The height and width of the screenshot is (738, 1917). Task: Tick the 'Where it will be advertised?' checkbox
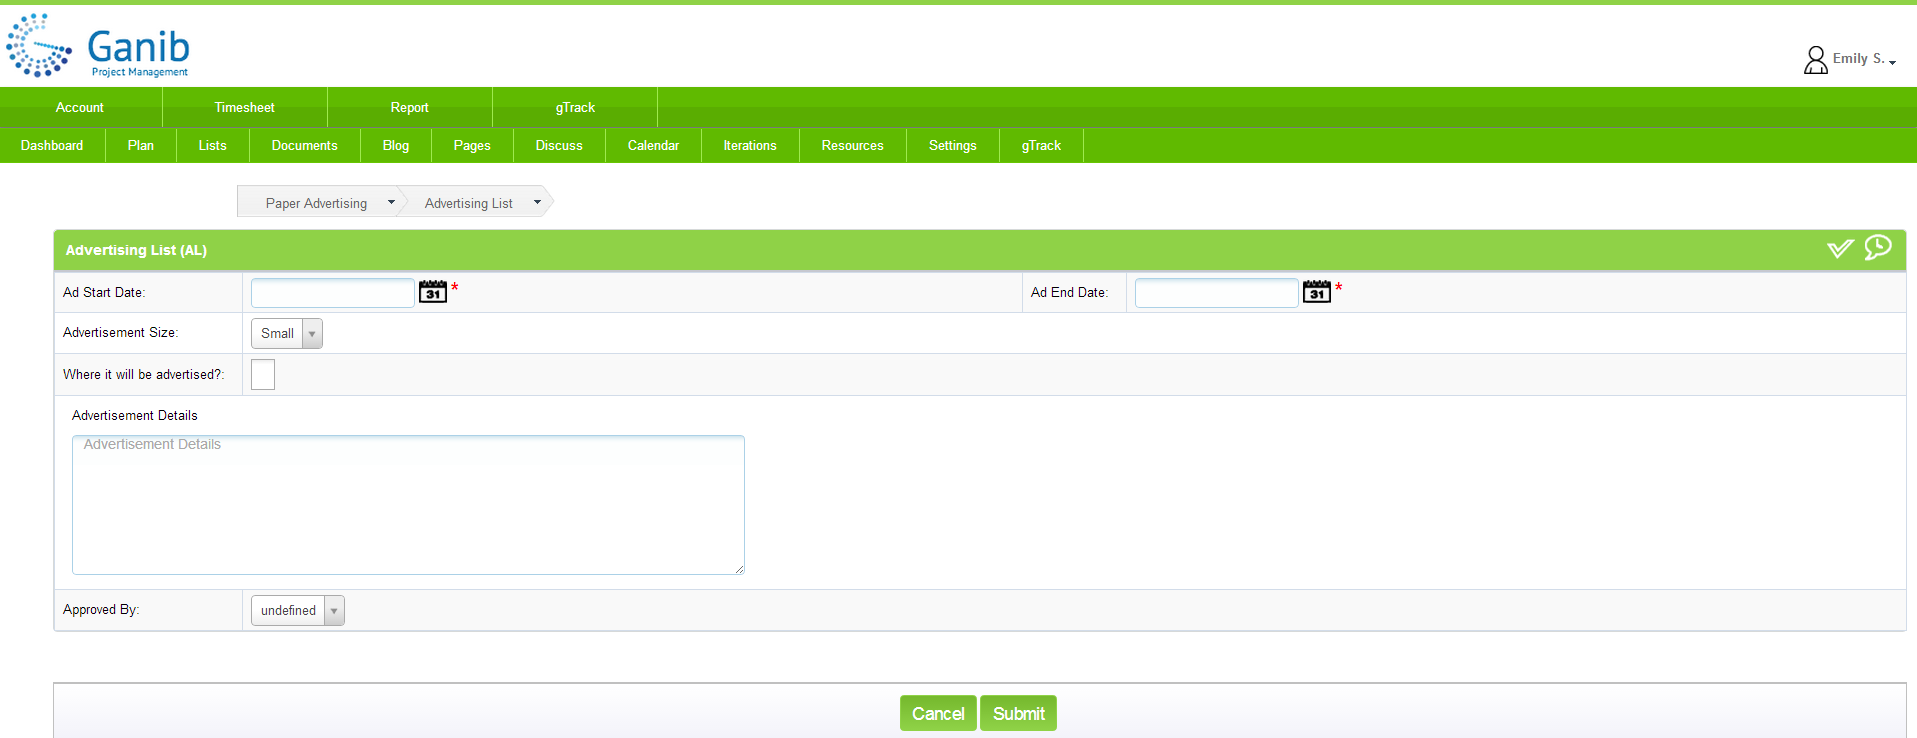263,374
